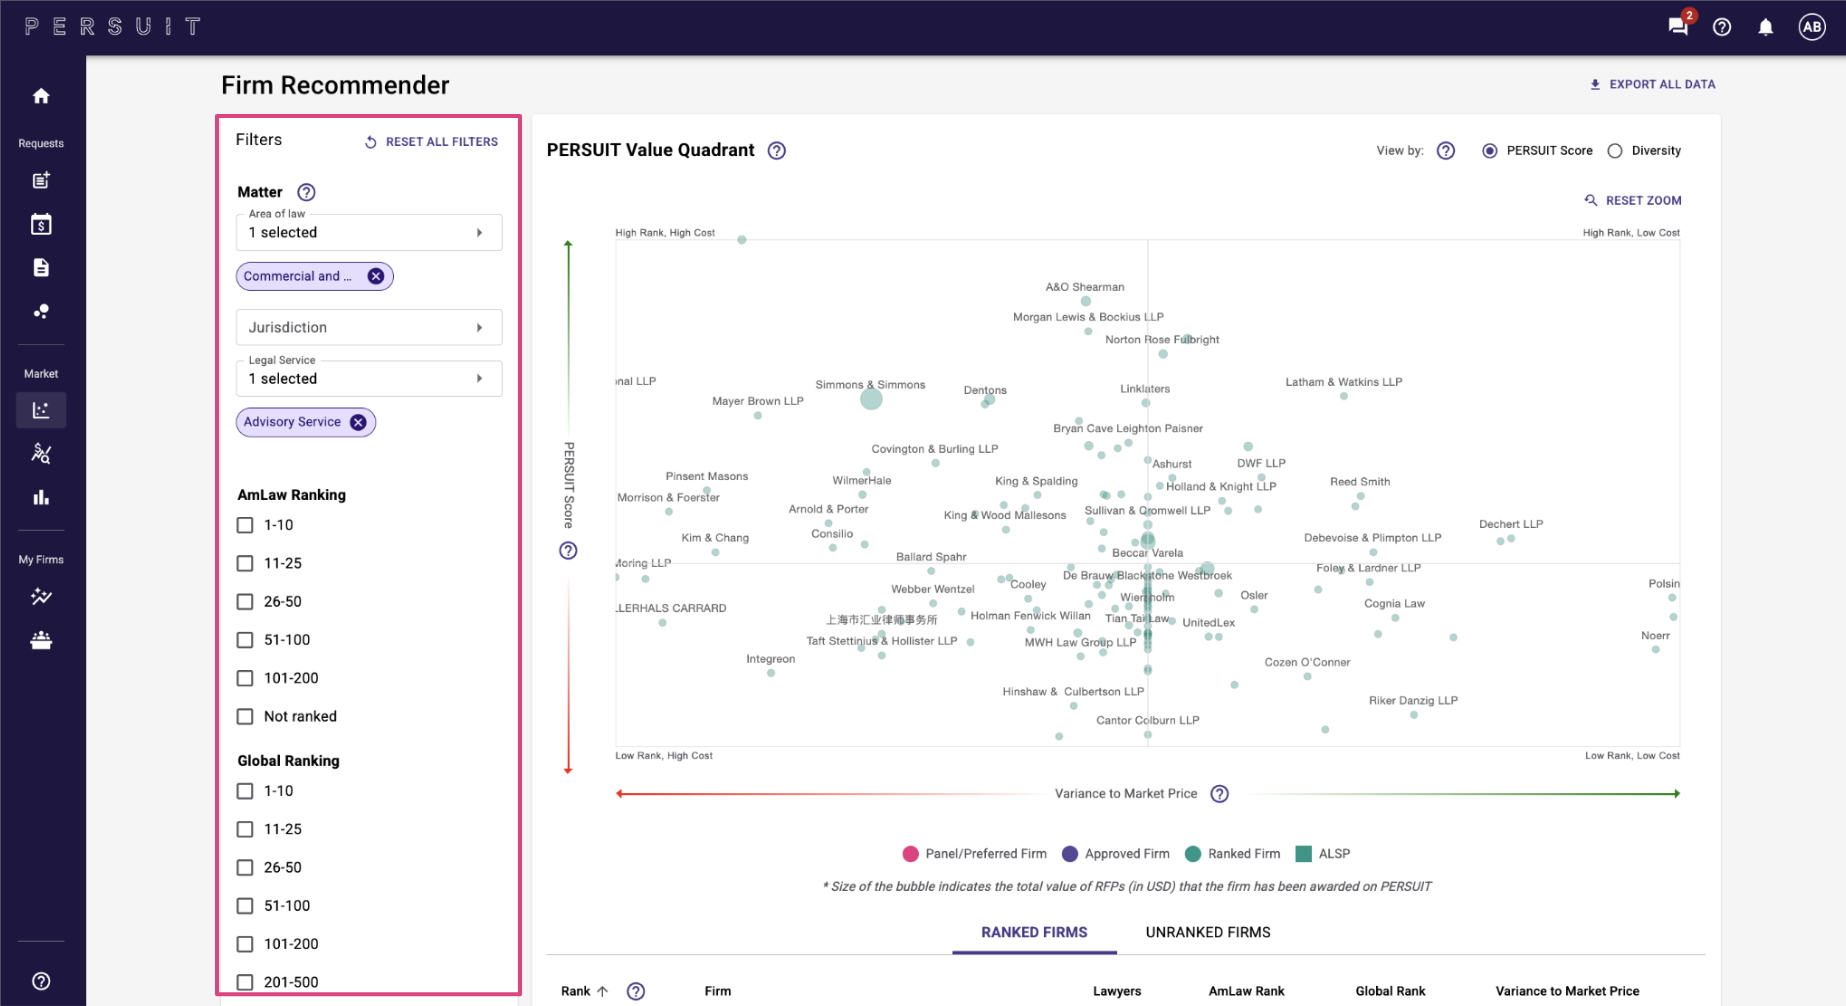Open the AB user avatar menu
The width and height of the screenshot is (1846, 1006).
[x=1812, y=27]
